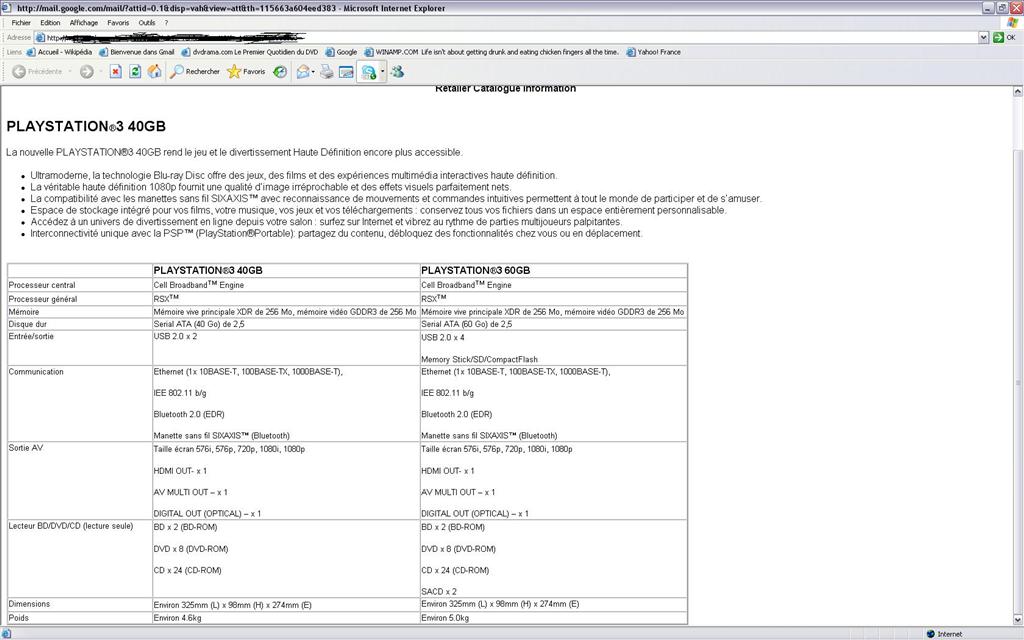Click the IE icon in the title bar
The width and height of the screenshot is (1024, 640).
8,8
